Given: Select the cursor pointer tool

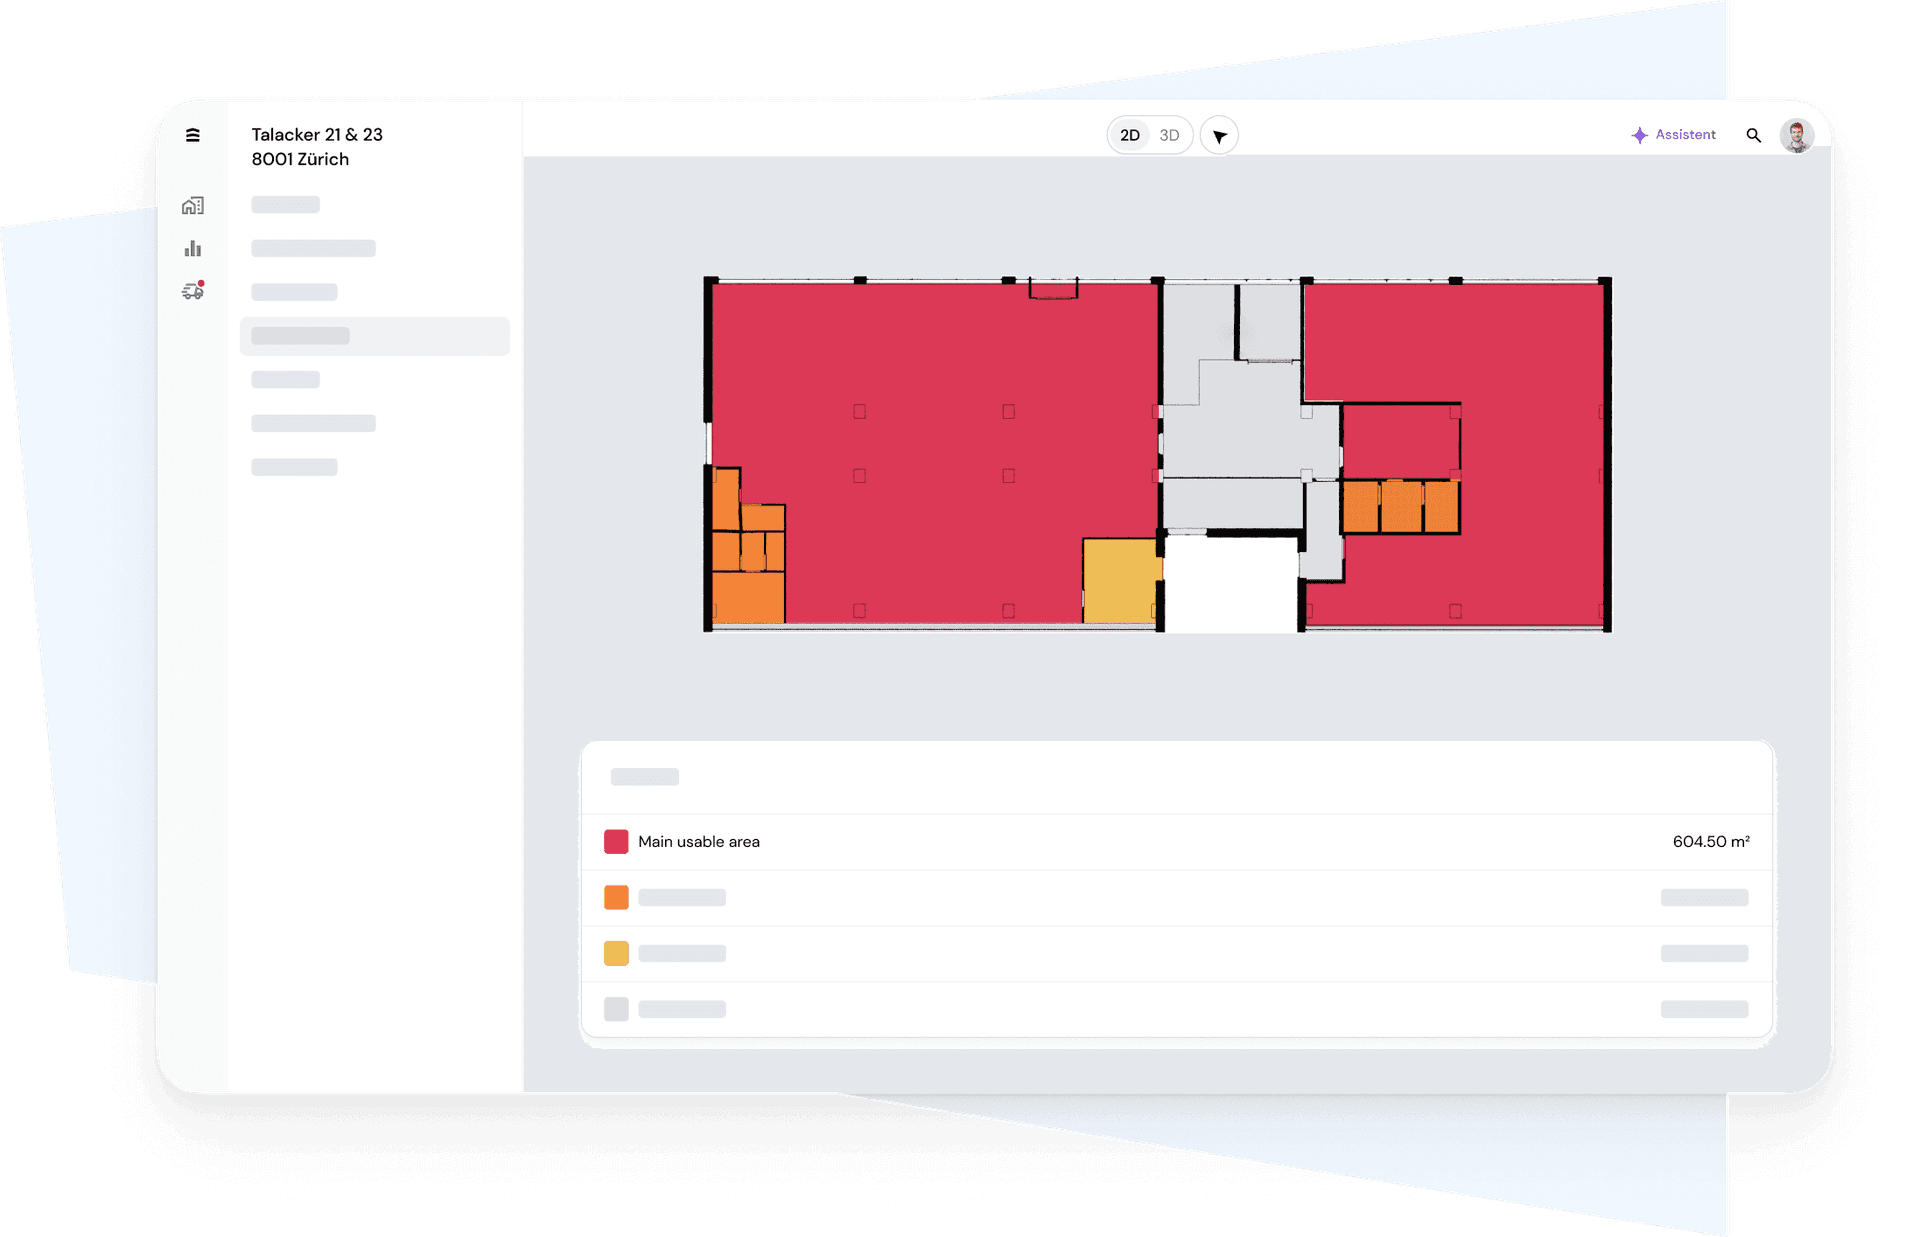Looking at the screenshot, I should tap(1219, 136).
